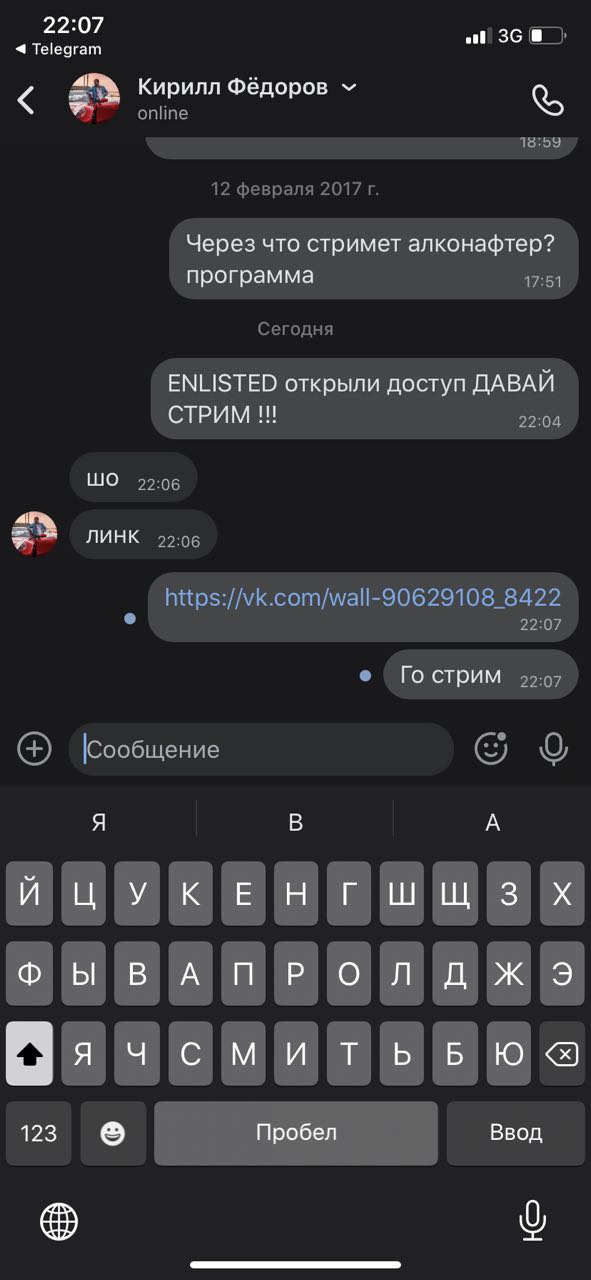Return to Telegram via status bar
This screenshot has height=1280, width=591.
click(x=58, y=49)
